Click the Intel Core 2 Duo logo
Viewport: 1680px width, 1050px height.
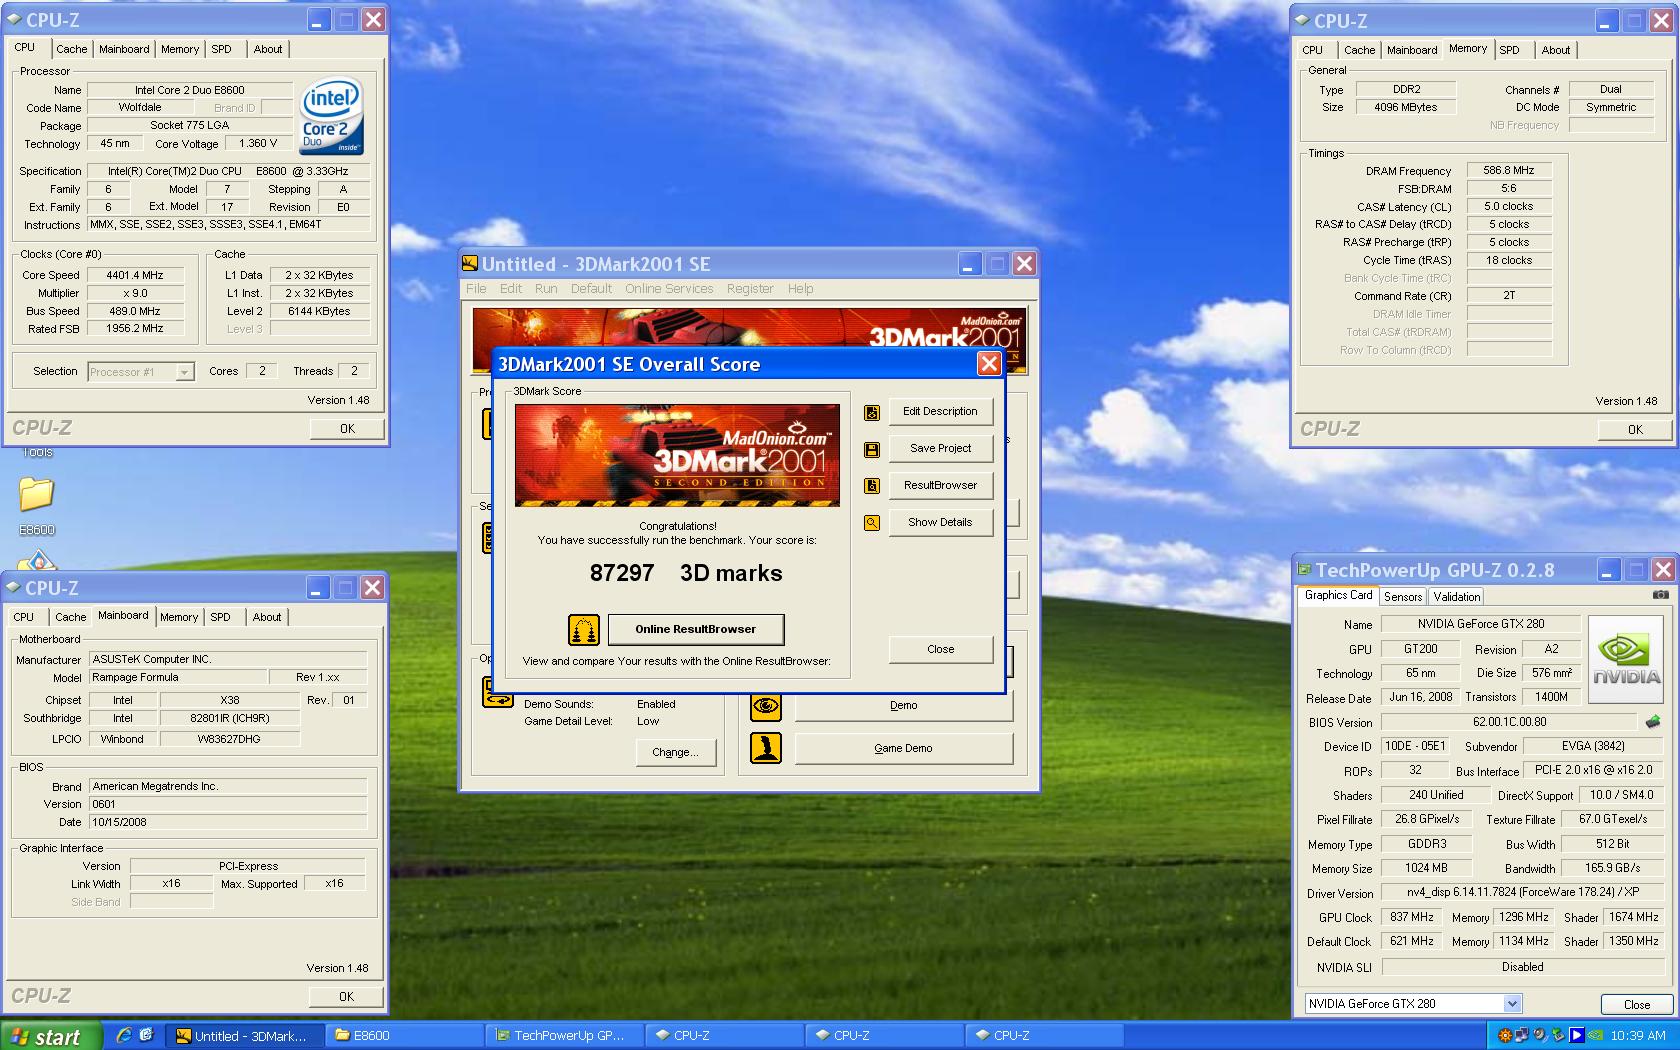pos(332,115)
